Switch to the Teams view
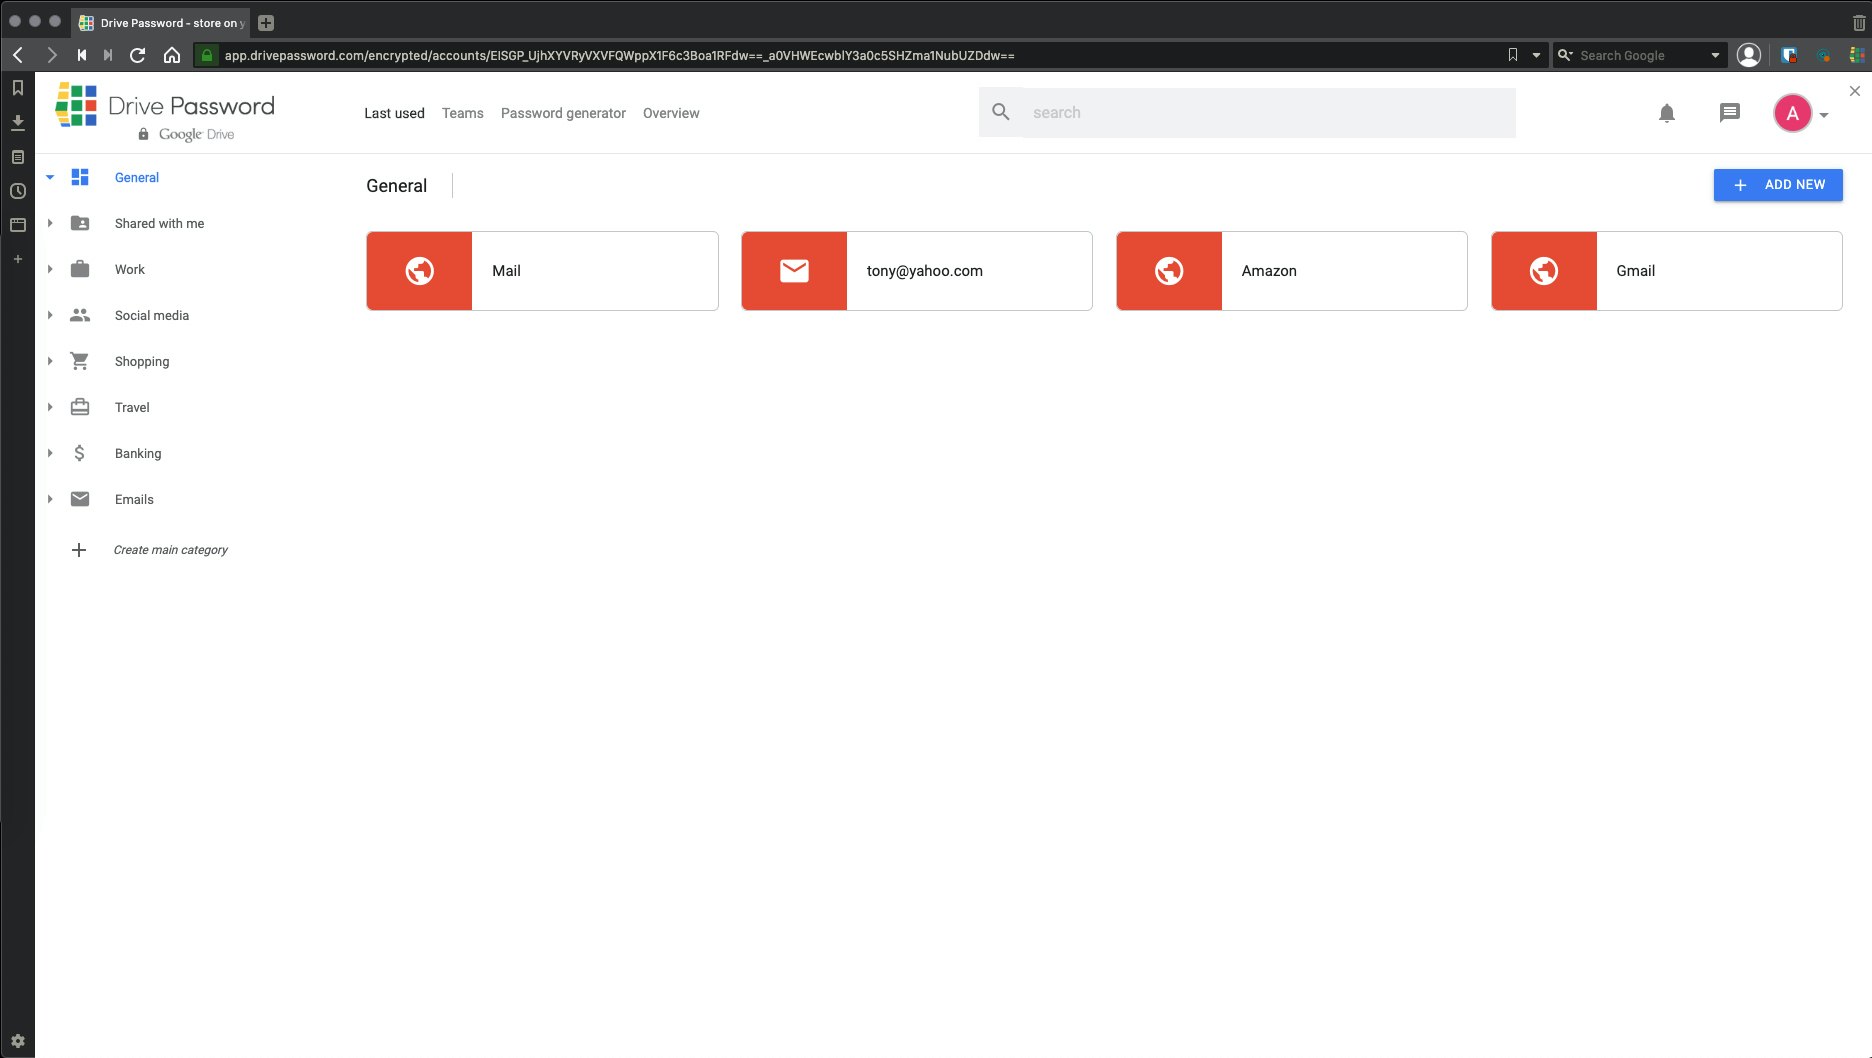Screen dimensions: 1872x1058 pos(462,113)
